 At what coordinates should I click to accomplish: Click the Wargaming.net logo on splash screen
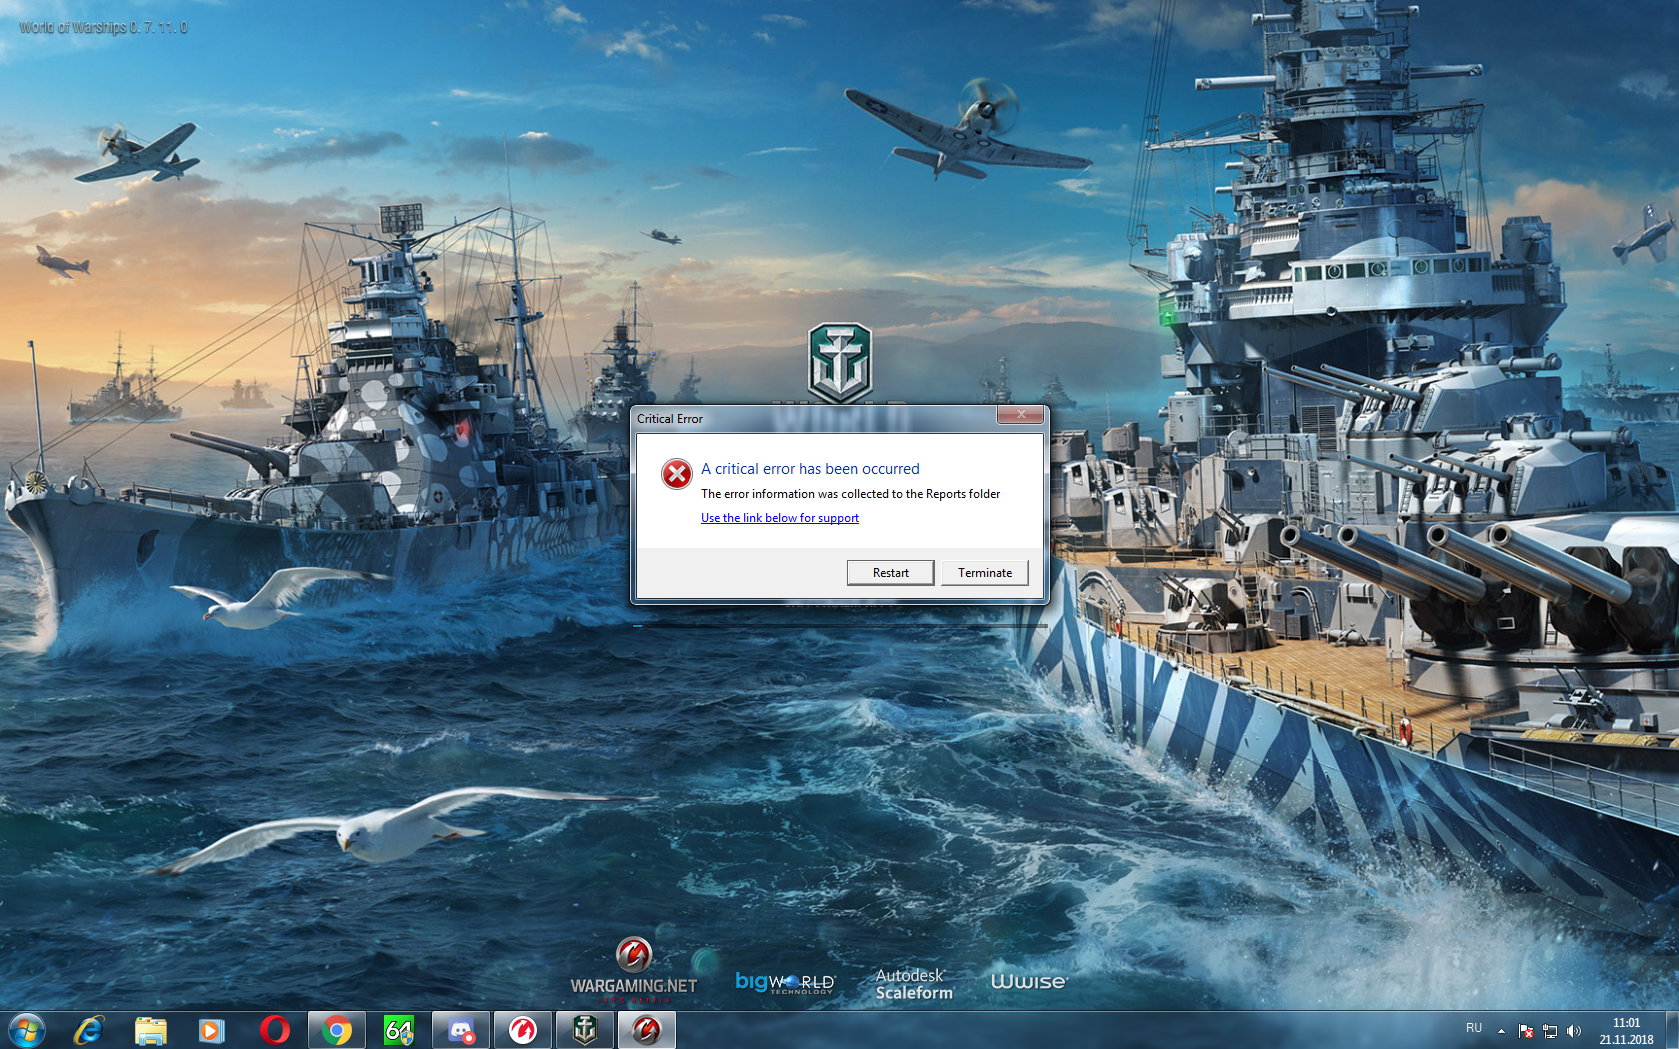[634, 970]
